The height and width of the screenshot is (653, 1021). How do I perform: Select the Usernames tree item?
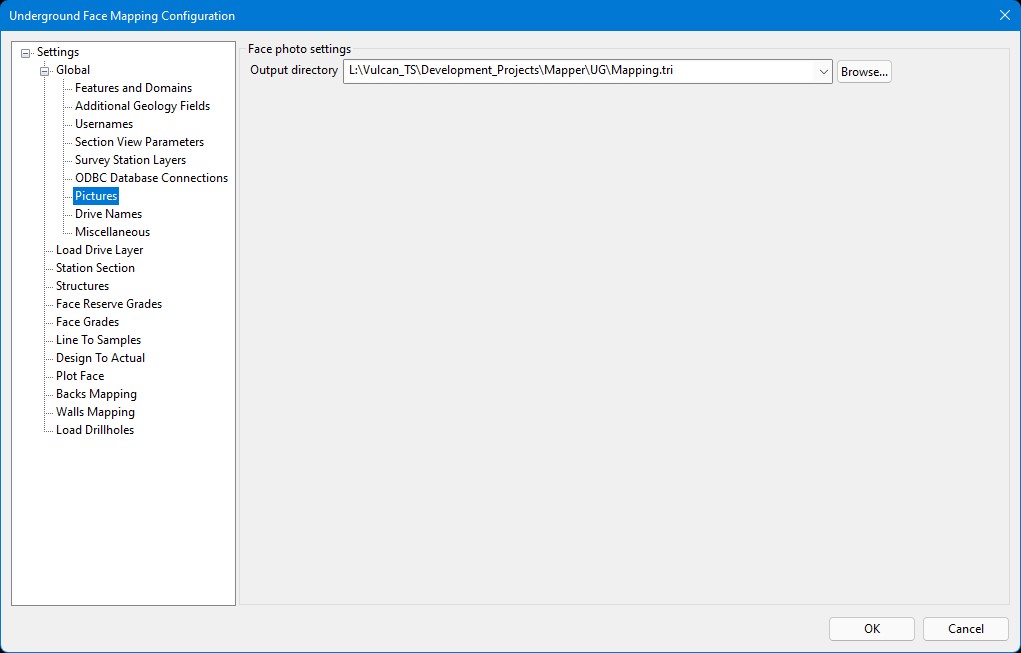(104, 124)
